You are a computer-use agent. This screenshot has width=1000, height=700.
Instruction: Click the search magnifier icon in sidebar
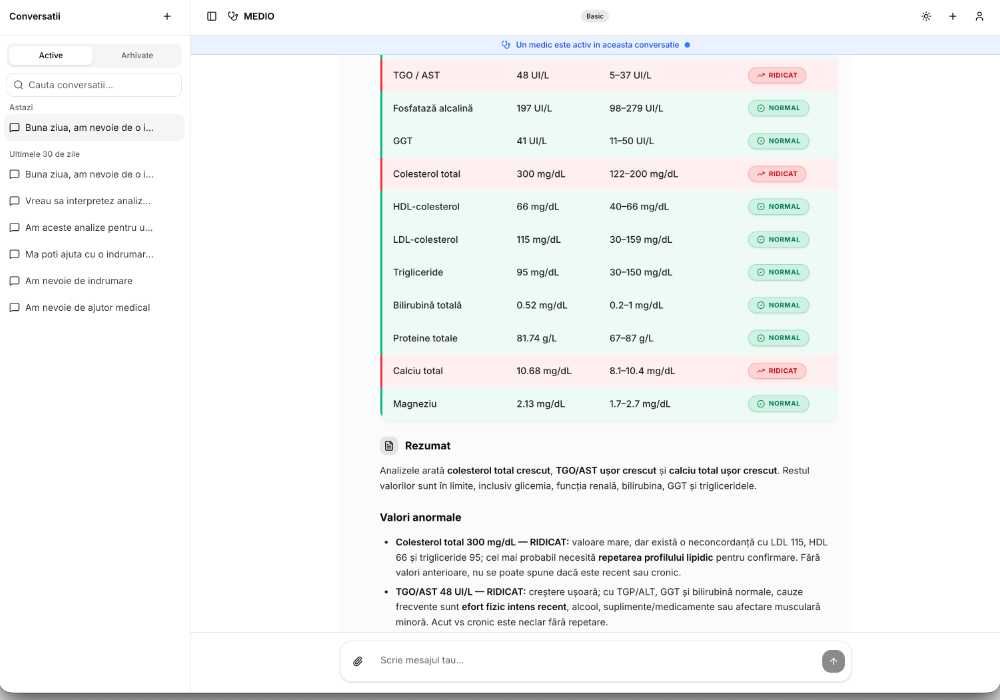[18, 85]
